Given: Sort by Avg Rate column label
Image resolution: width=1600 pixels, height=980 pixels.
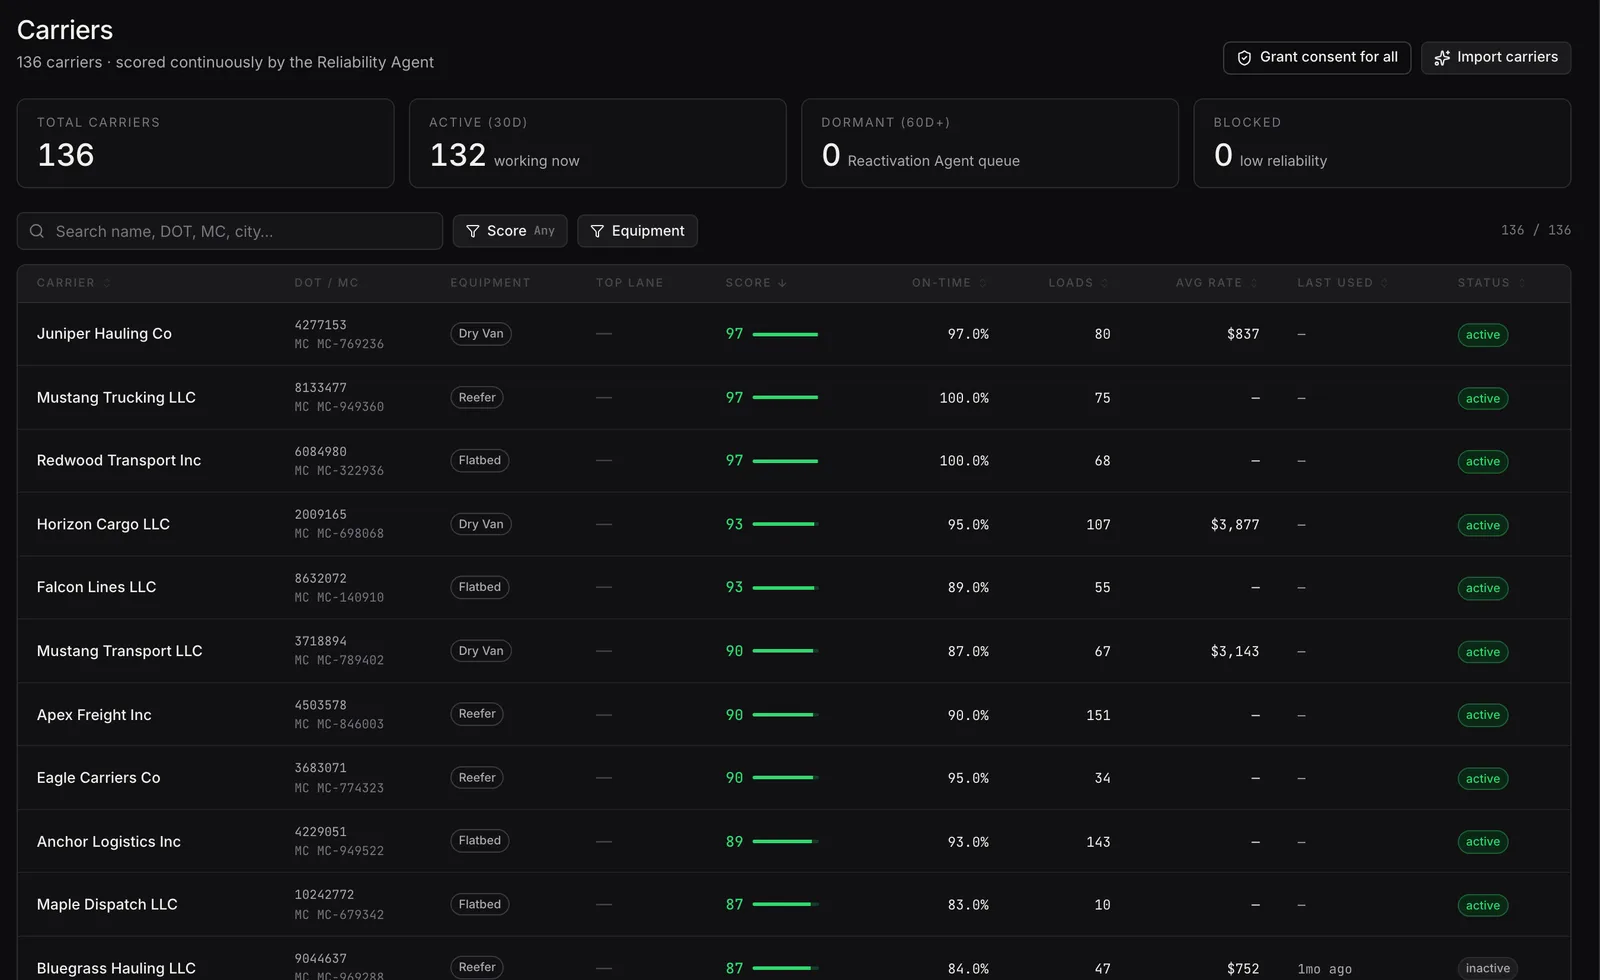Looking at the screenshot, I should point(1209,283).
